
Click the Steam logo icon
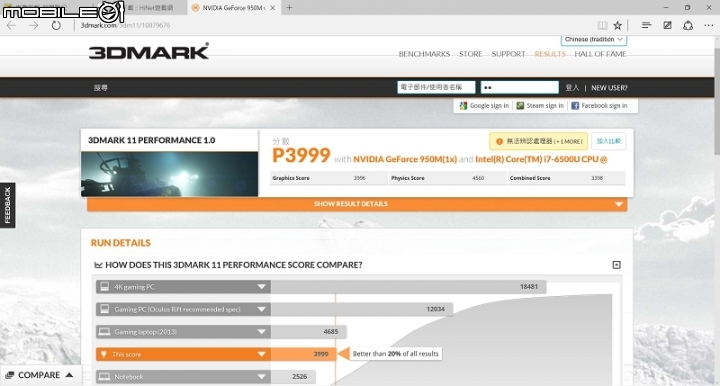[x=520, y=106]
